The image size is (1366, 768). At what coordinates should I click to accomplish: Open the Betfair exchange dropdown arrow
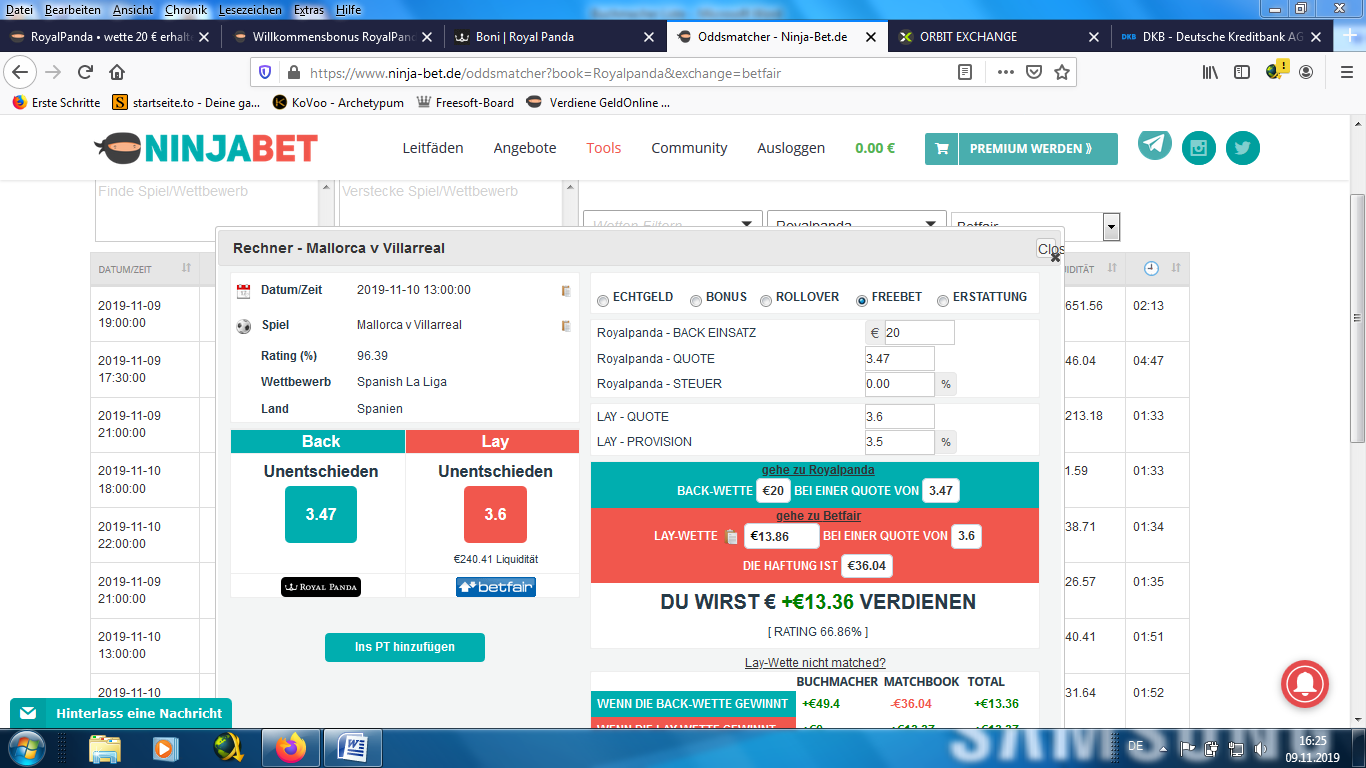pyautogui.click(x=1111, y=227)
